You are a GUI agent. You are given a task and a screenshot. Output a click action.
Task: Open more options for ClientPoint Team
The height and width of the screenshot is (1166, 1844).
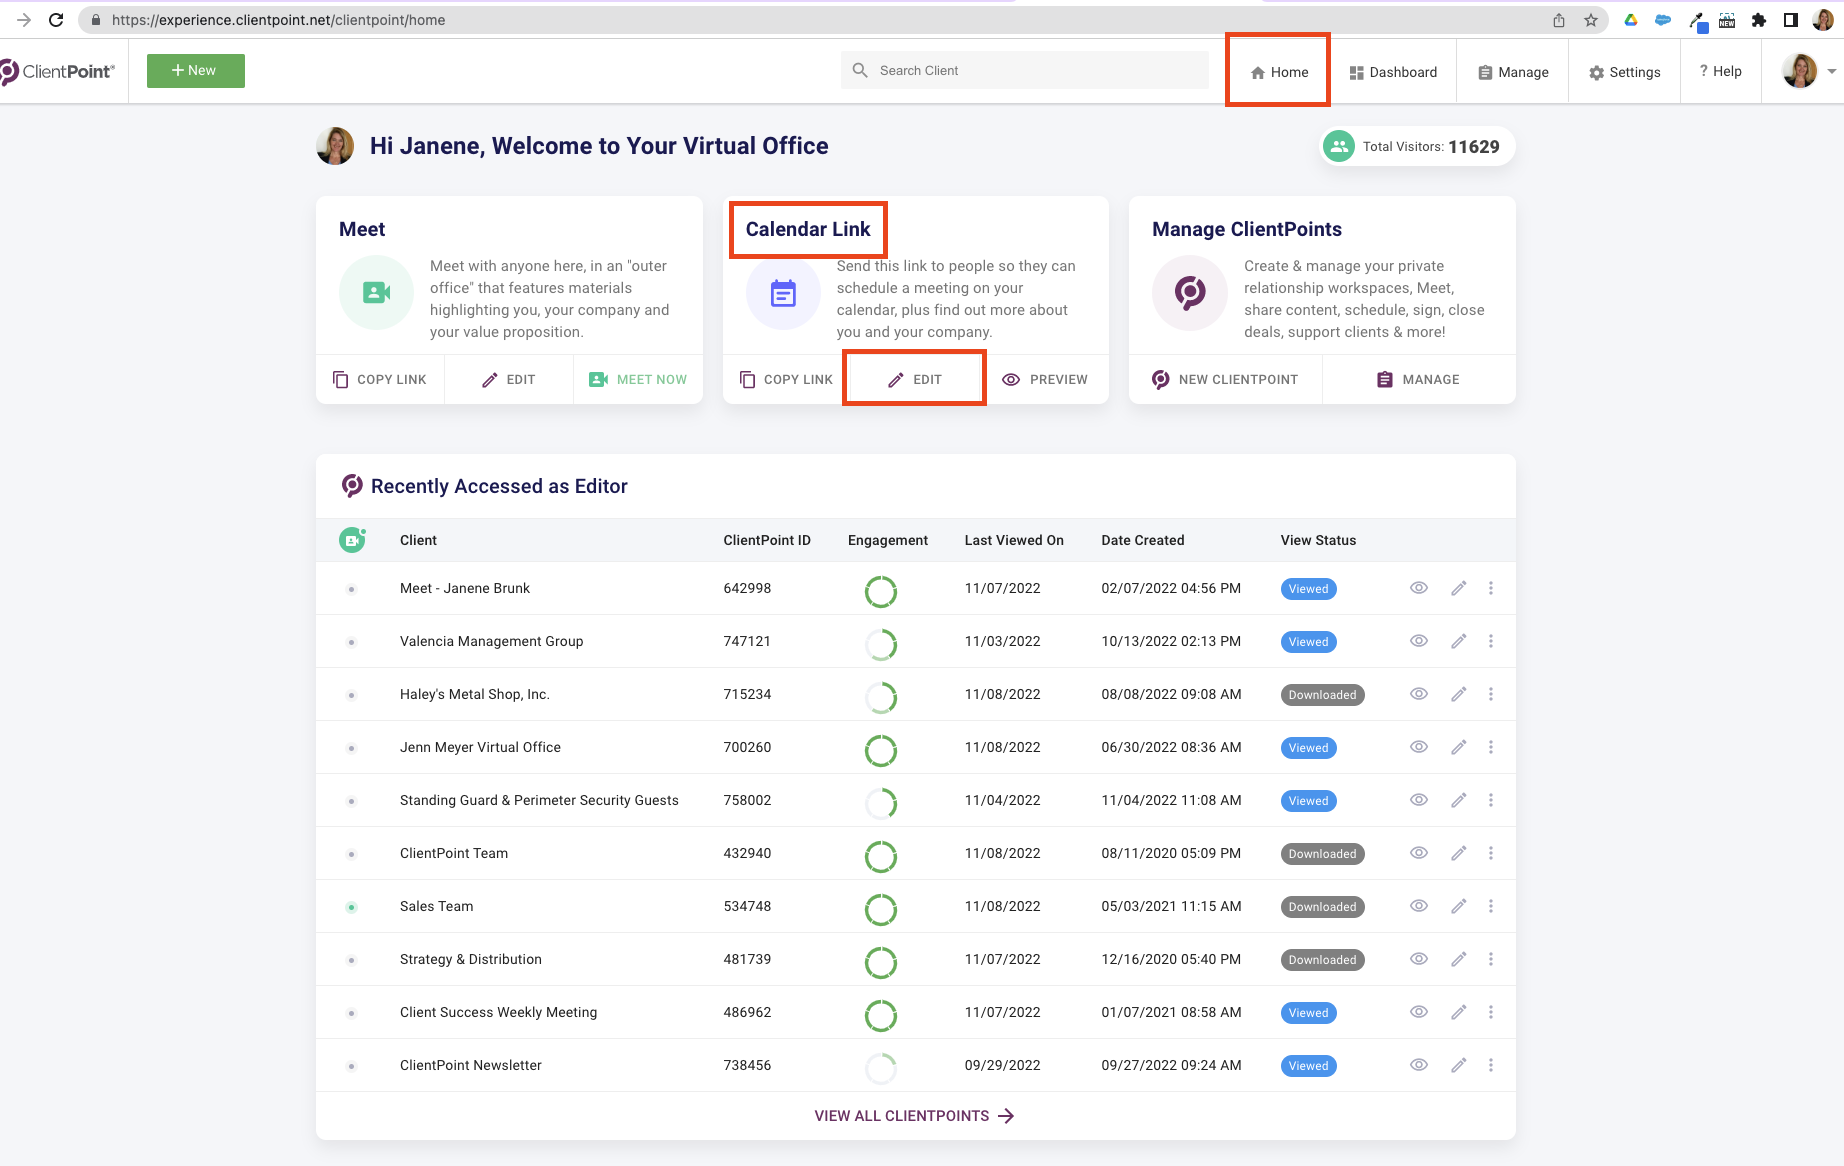[1491, 853]
